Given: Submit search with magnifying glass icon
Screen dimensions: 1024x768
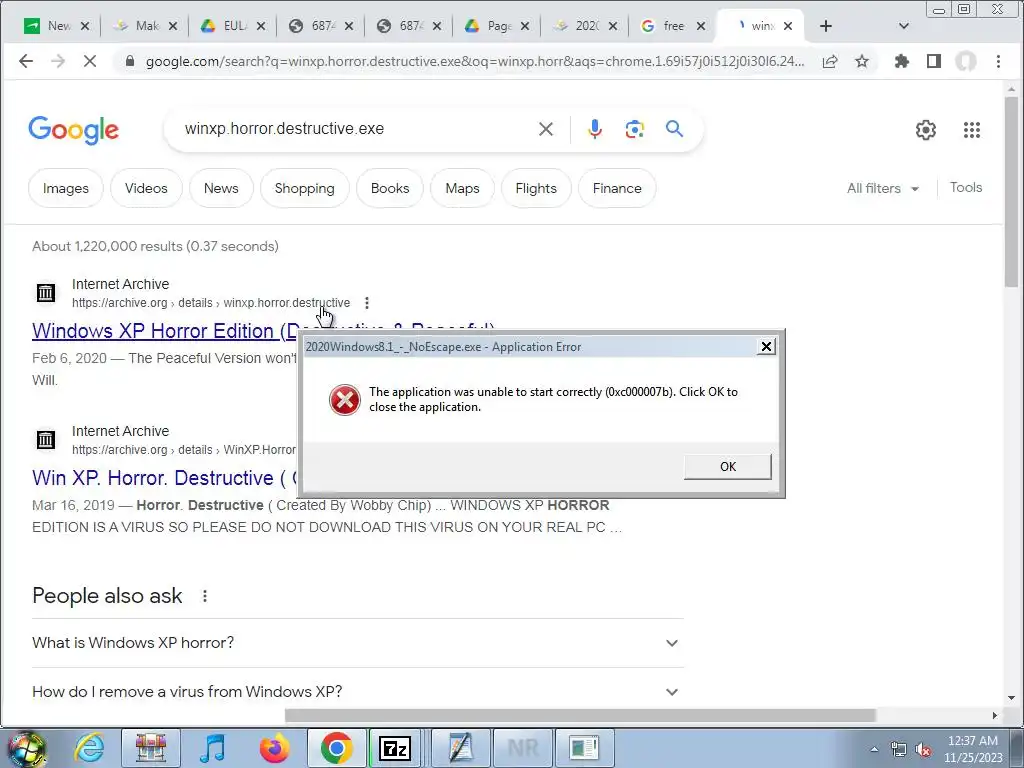Looking at the screenshot, I should 675,129.
